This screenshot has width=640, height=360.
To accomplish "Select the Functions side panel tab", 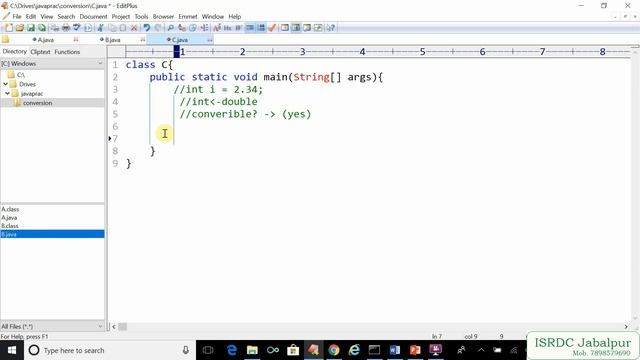I will tap(67, 52).
